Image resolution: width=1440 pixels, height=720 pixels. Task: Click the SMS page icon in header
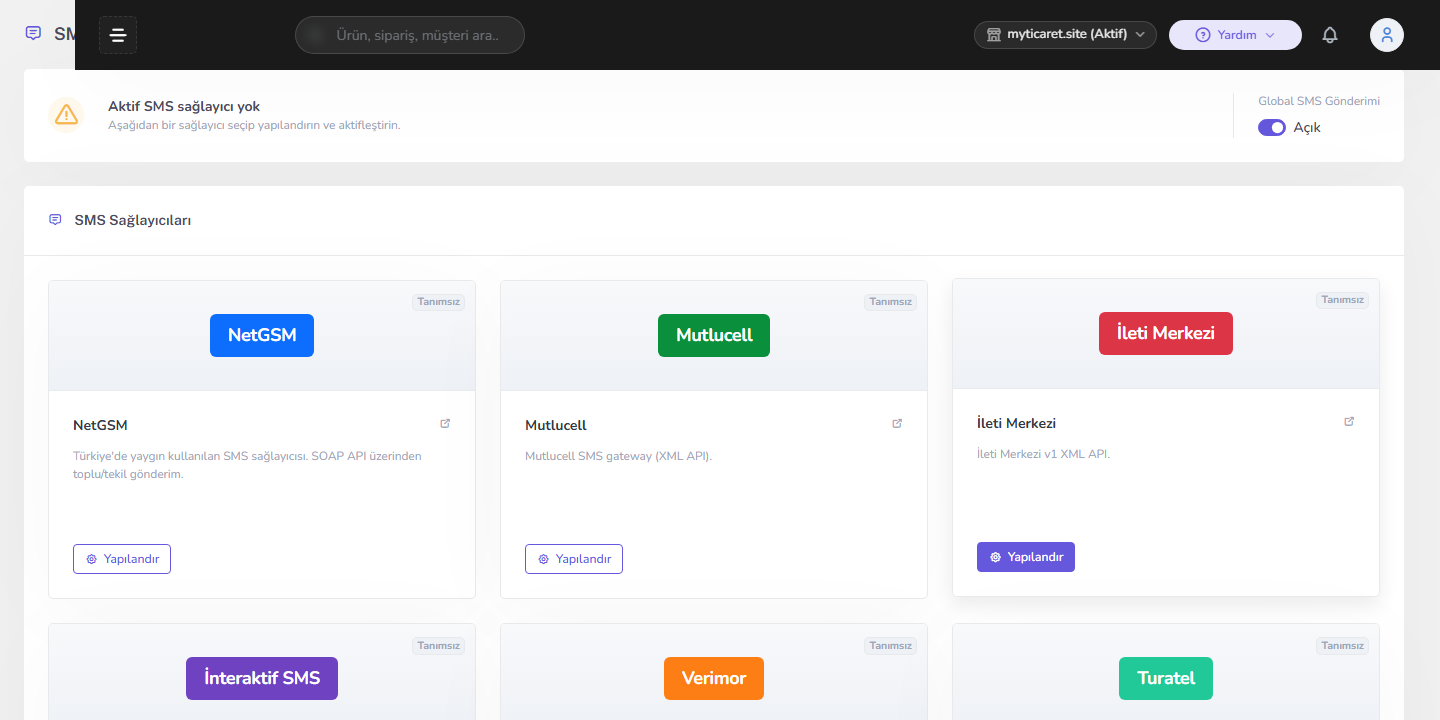tap(33, 33)
